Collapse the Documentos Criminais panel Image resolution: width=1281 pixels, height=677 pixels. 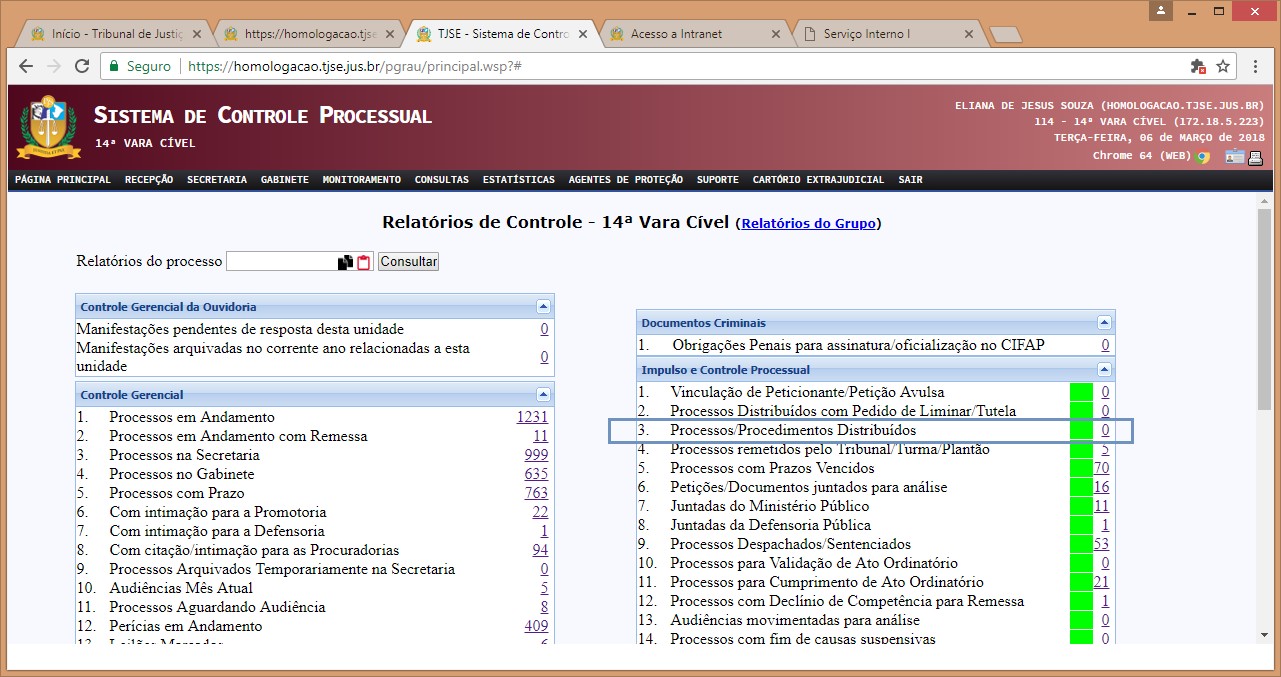coord(1104,323)
